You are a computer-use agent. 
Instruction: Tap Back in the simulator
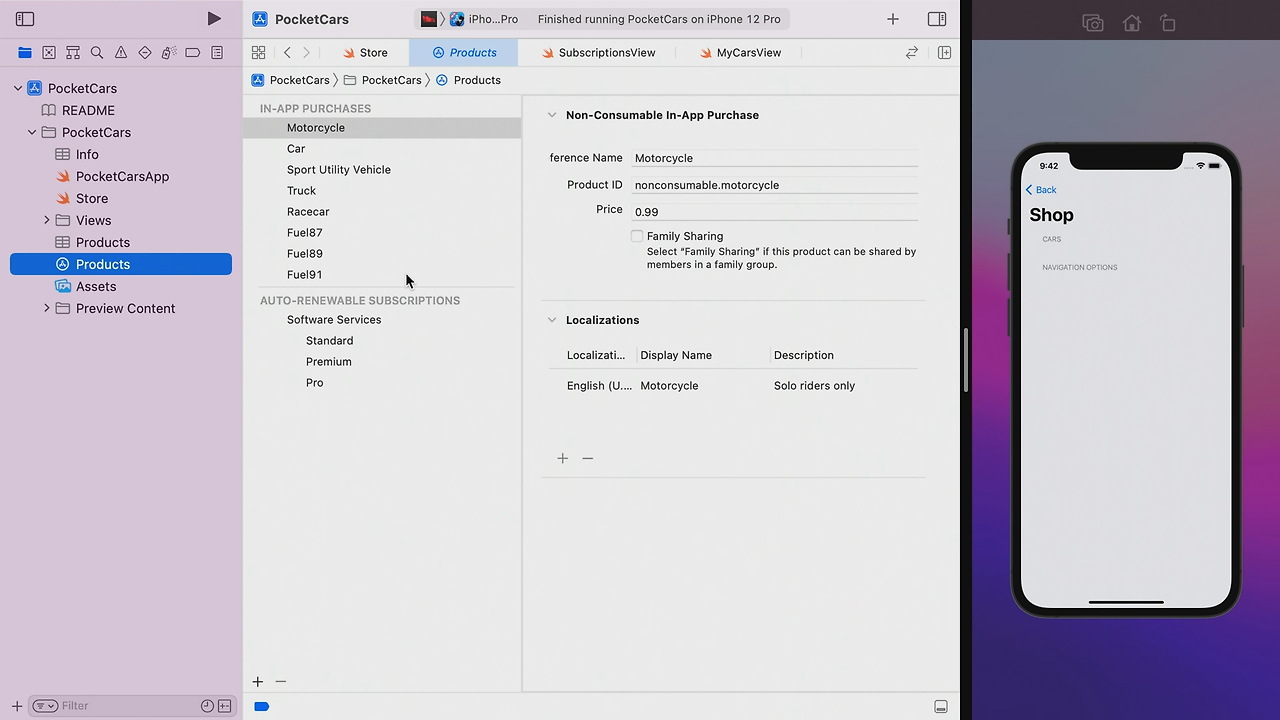click(1041, 190)
